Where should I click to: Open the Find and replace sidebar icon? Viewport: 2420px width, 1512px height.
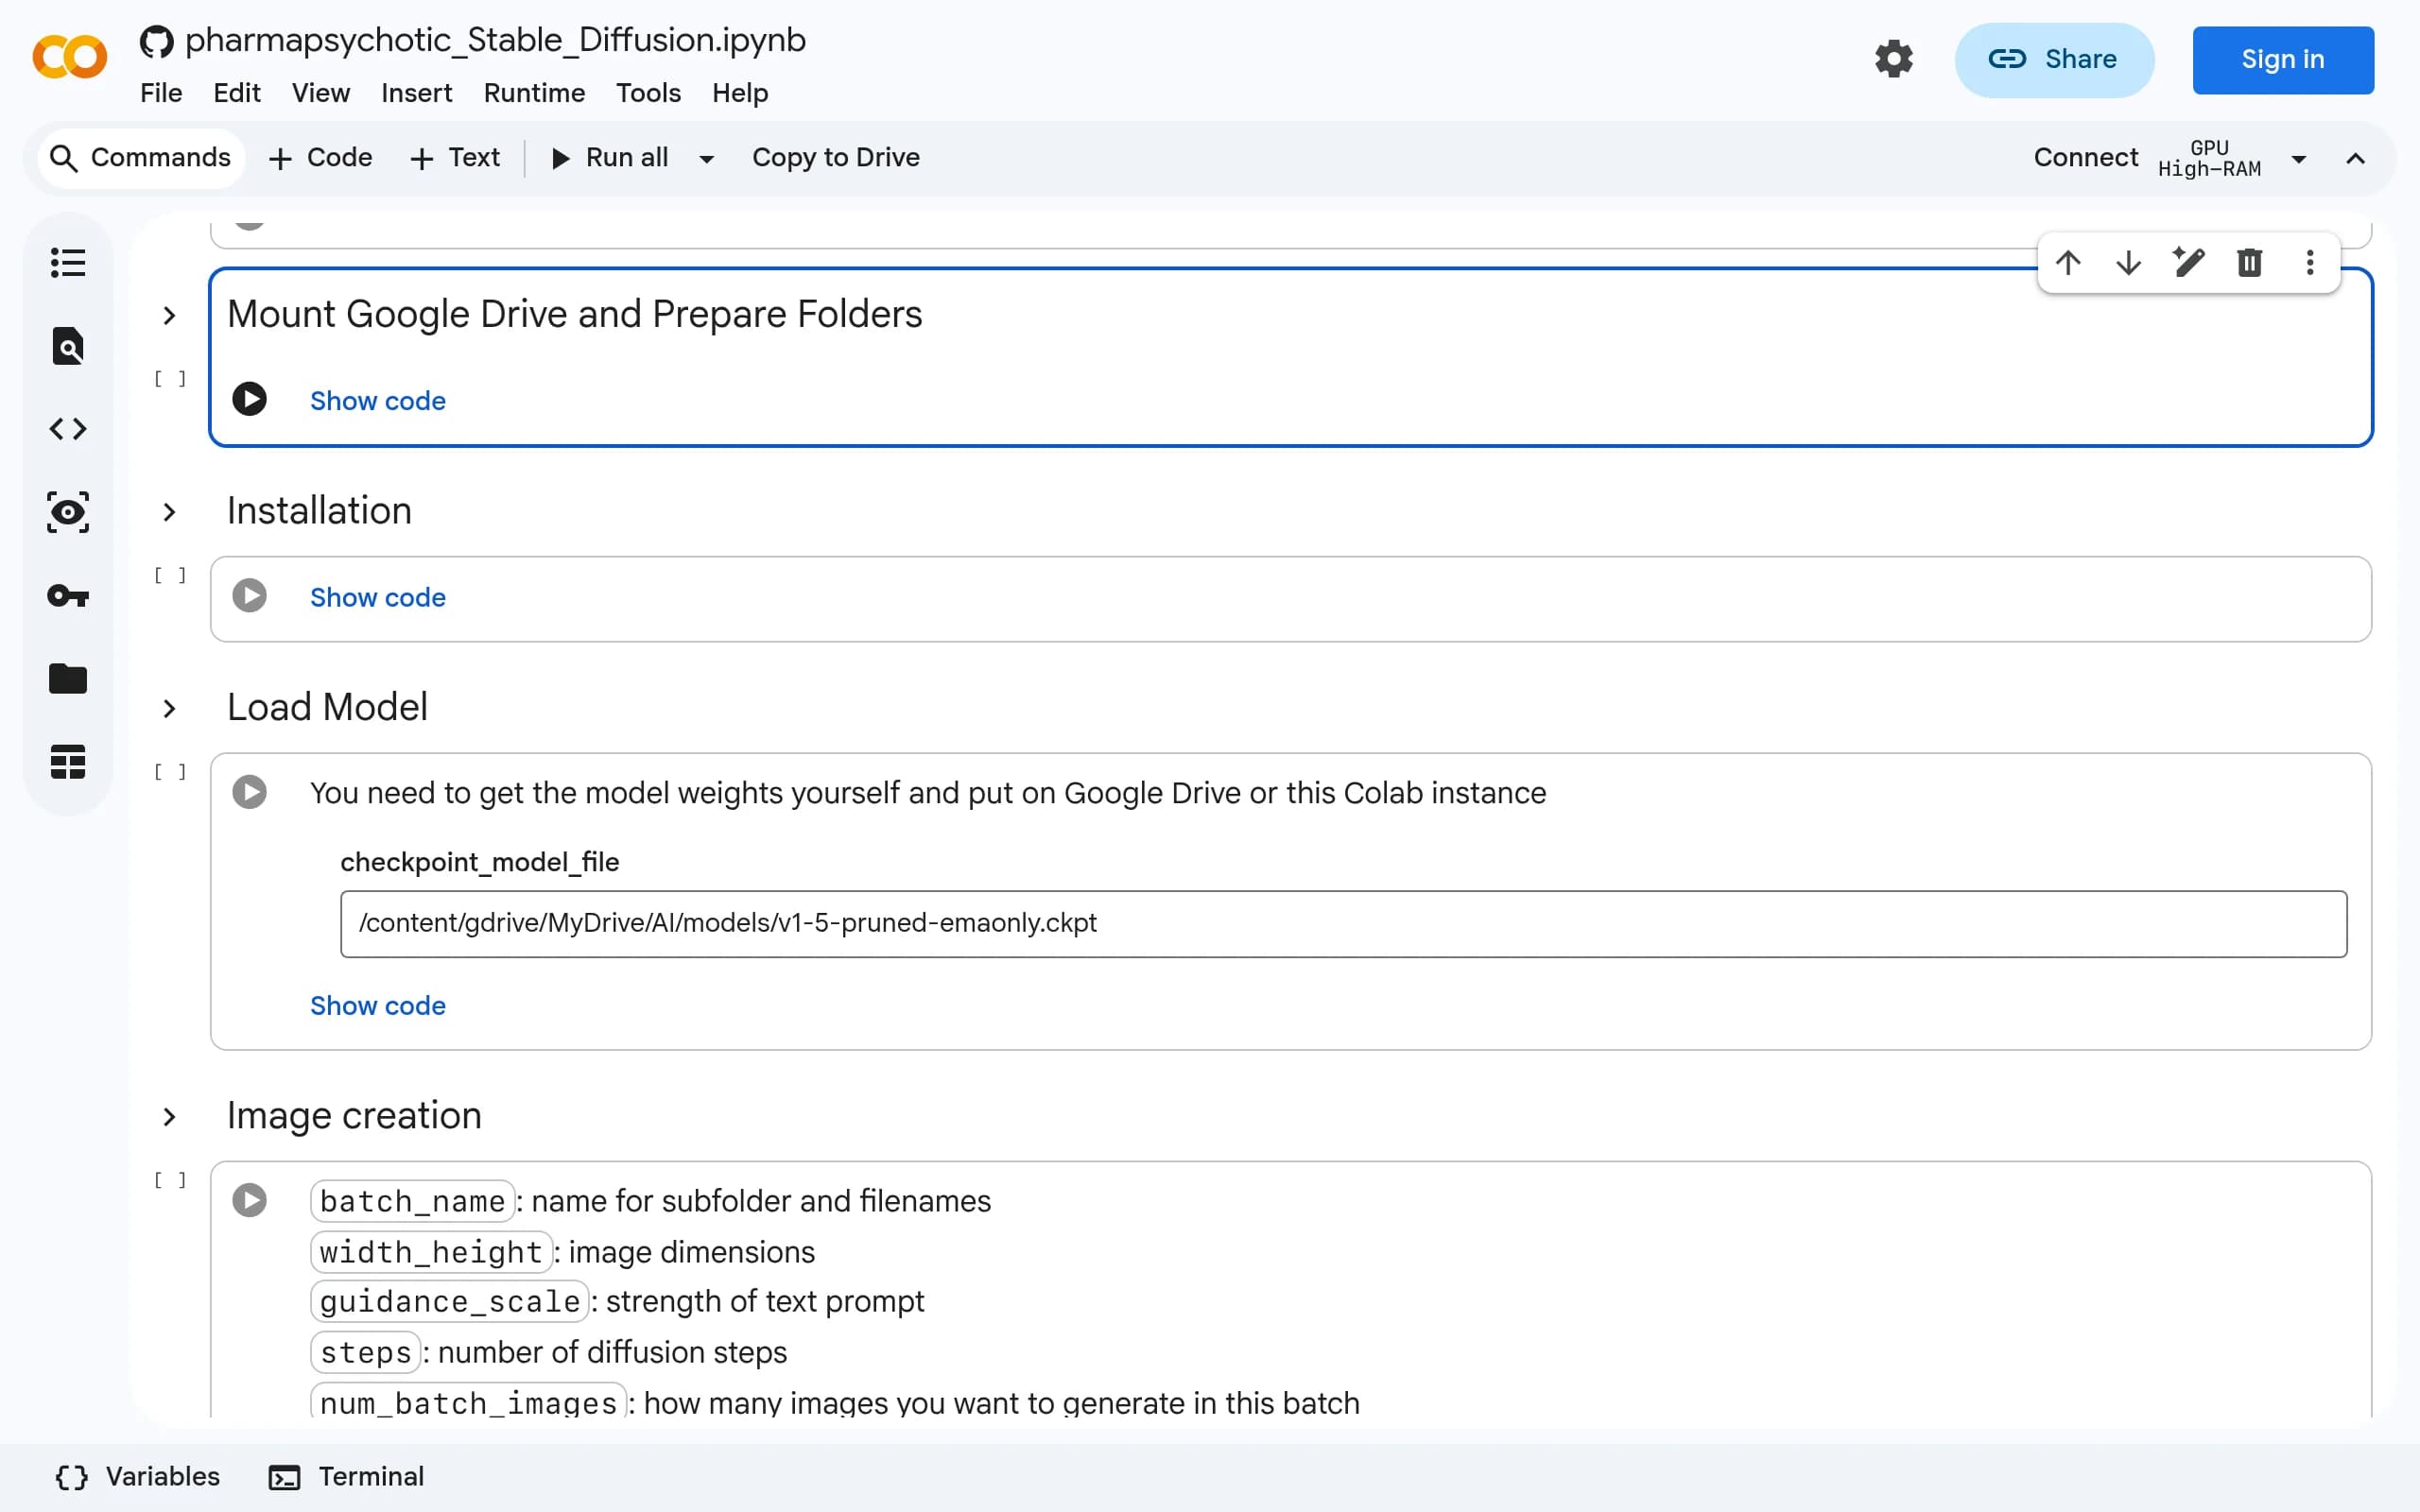(x=68, y=346)
